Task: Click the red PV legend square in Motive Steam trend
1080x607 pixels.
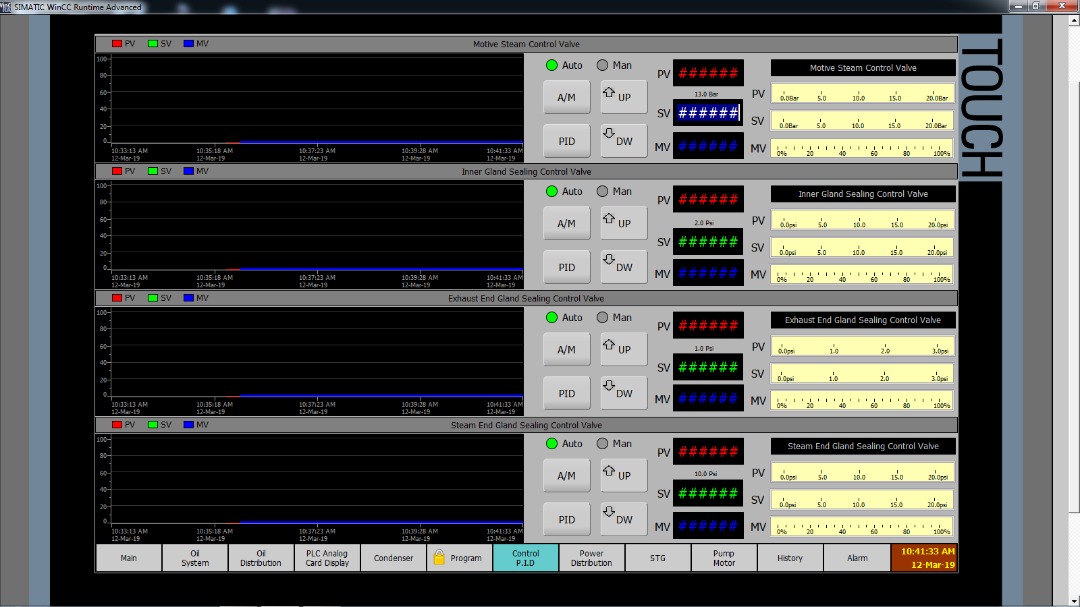Action: tap(117, 44)
